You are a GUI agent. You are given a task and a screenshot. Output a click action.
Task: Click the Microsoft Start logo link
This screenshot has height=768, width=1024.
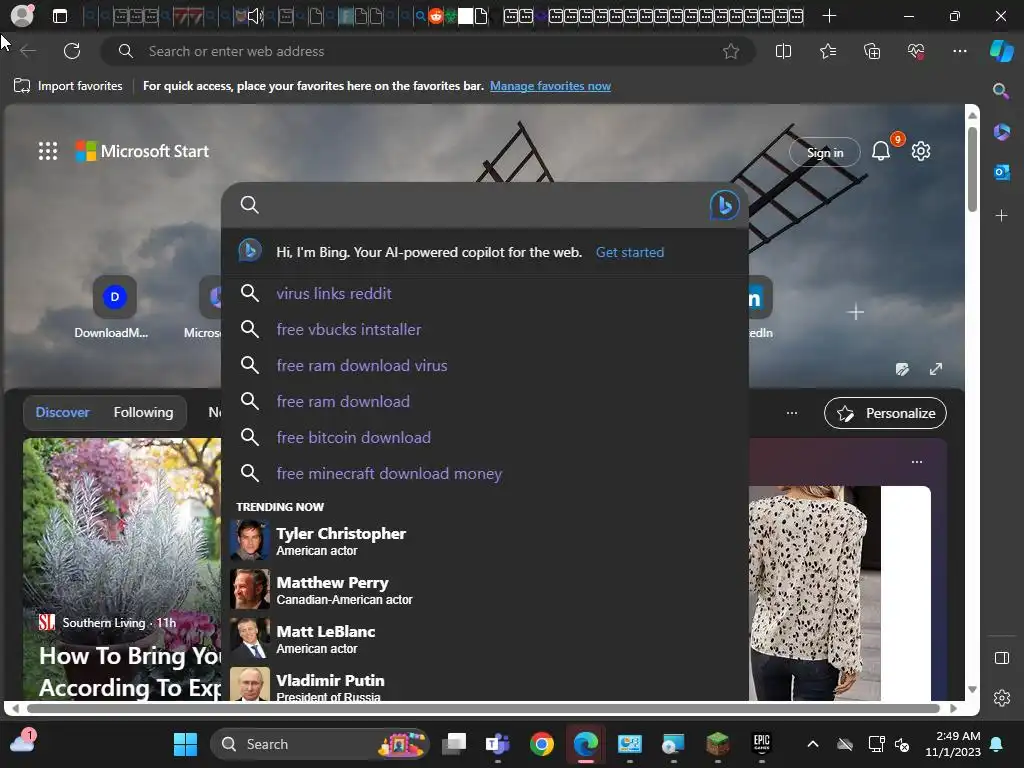(142, 152)
